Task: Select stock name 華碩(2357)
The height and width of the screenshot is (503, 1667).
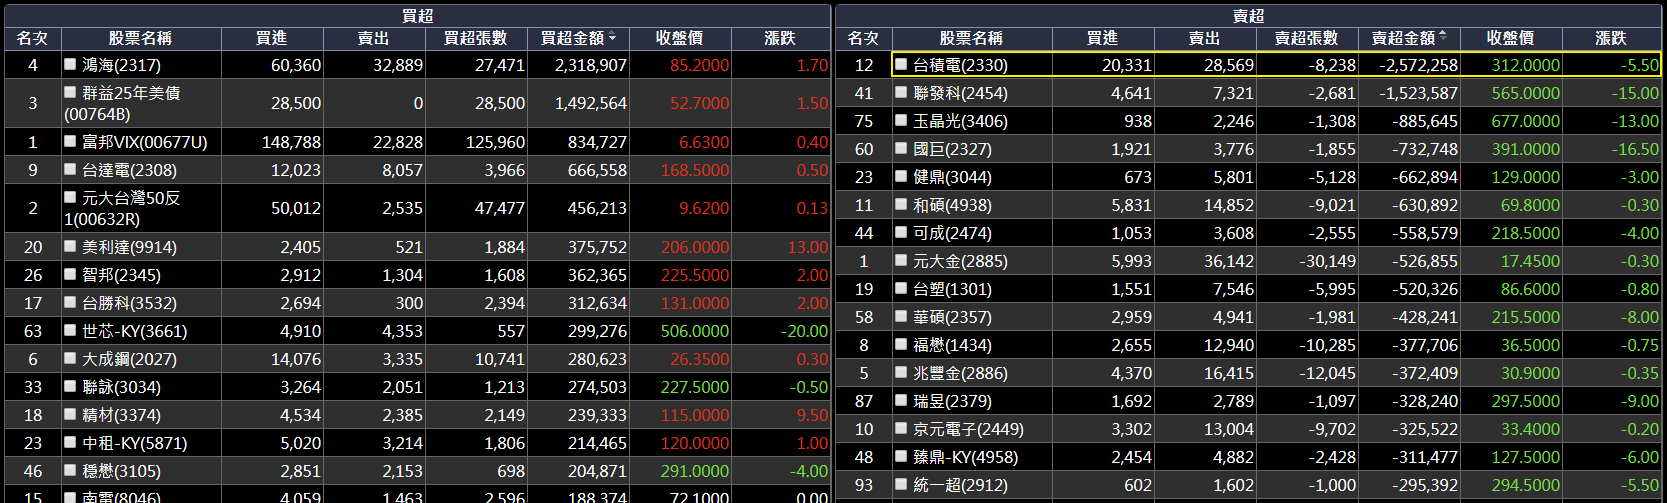Action: point(952,317)
